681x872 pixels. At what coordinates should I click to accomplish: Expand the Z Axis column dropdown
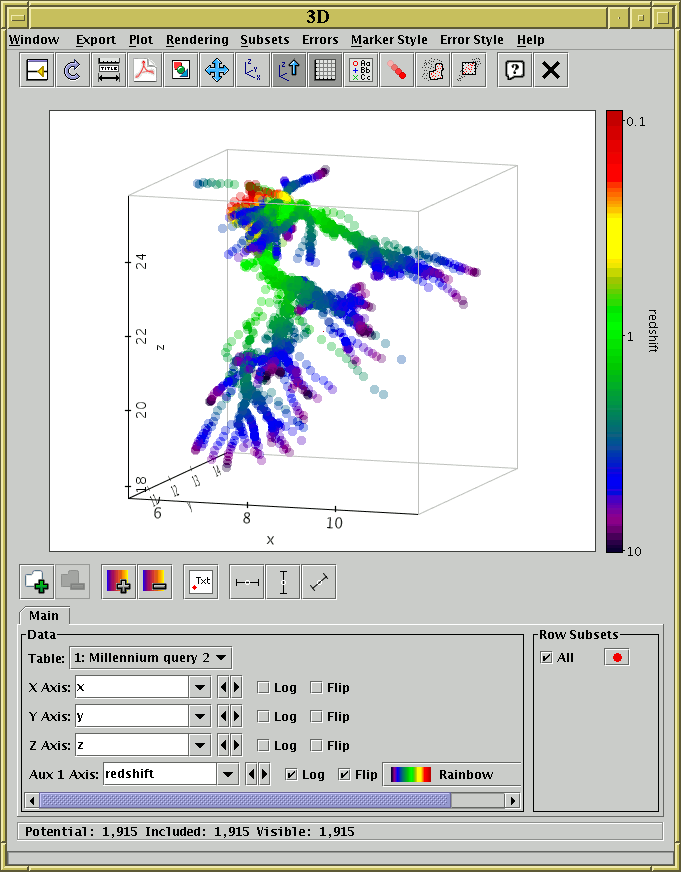coord(200,745)
